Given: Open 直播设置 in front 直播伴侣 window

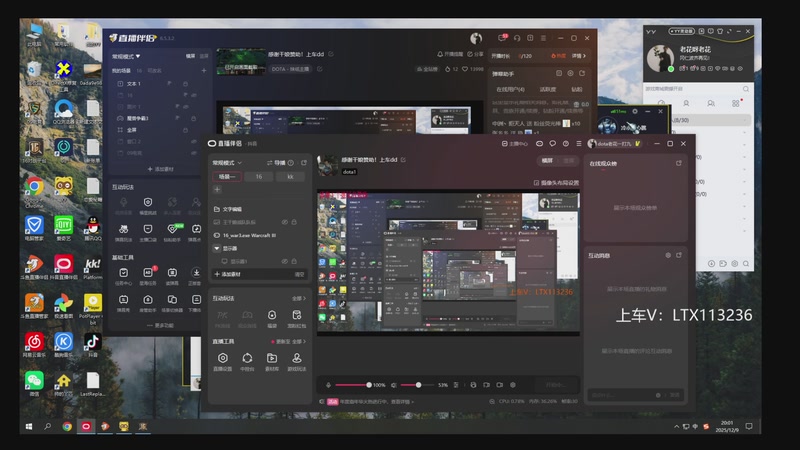Looking at the screenshot, I should [222, 361].
